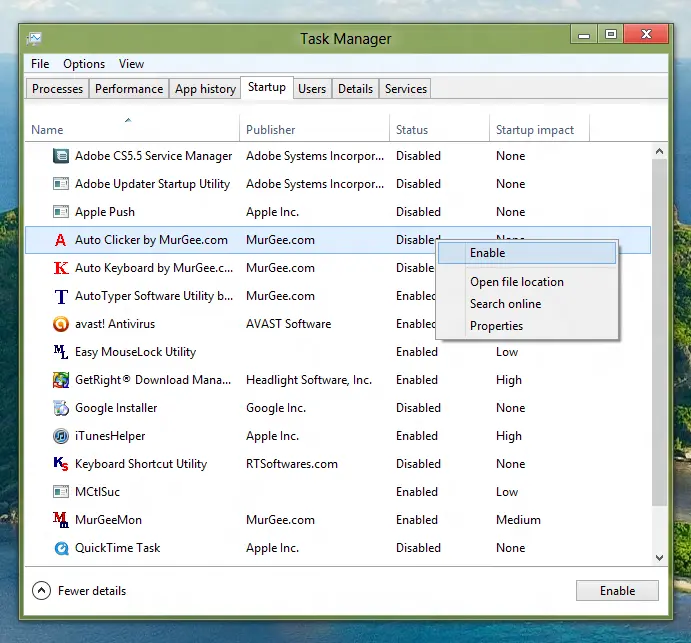This screenshot has width=691, height=643.
Task: Click the Medium startup impact for MurGeeMon
Action: 518,520
